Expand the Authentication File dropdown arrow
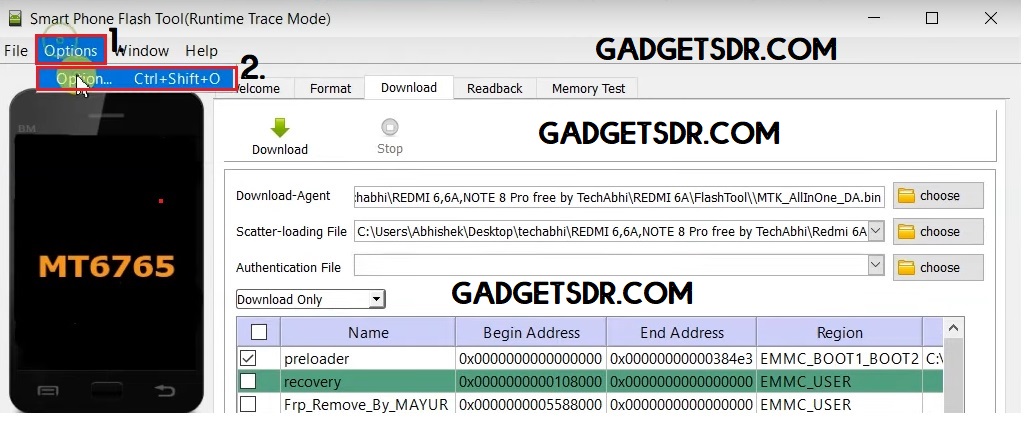The height and width of the screenshot is (424, 1024). 876,266
